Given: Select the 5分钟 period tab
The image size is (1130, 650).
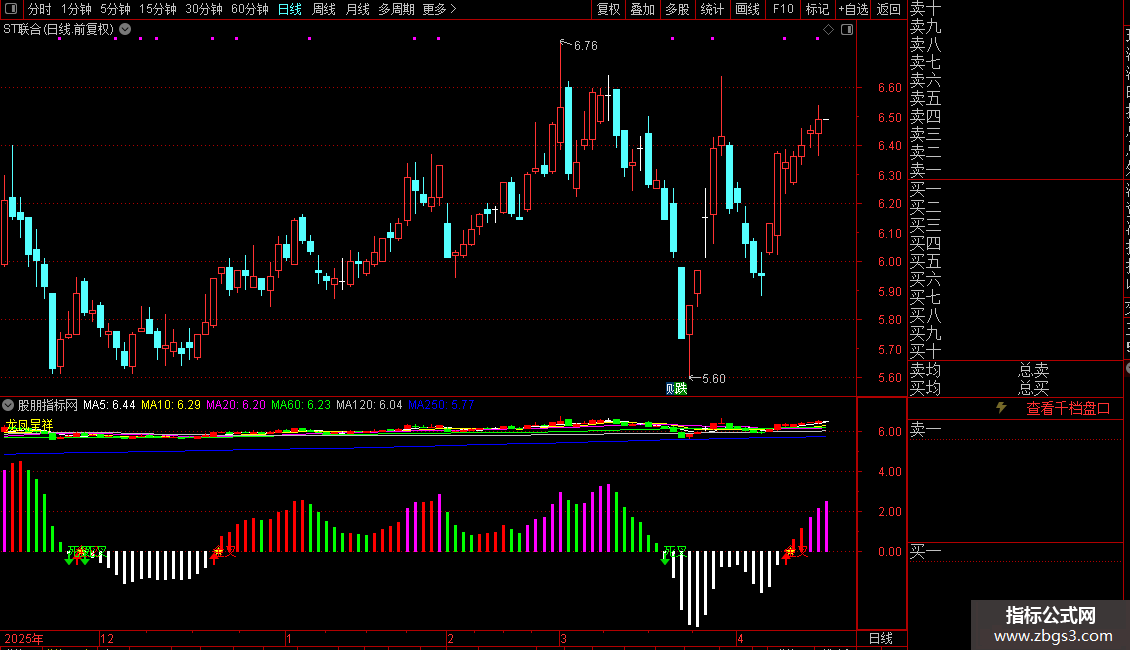Looking at the screenshot, I should click(115, 9).
